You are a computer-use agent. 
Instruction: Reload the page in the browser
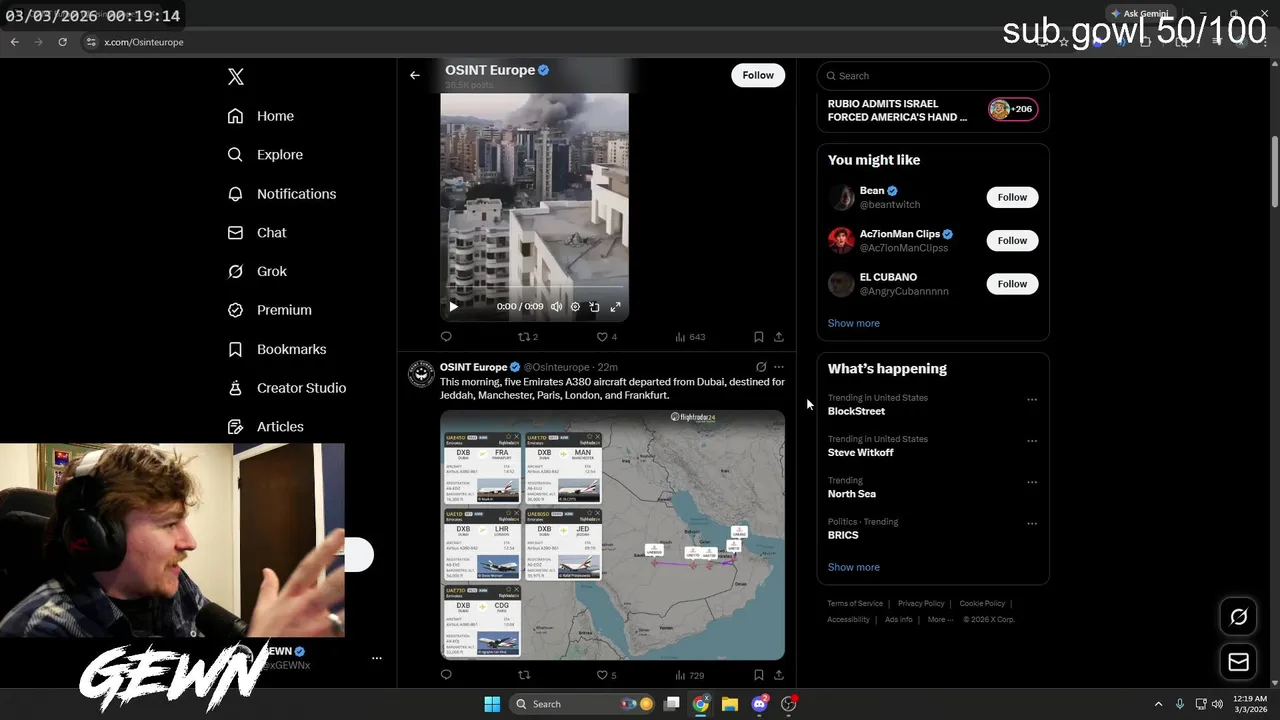click(x=62, y=42)
